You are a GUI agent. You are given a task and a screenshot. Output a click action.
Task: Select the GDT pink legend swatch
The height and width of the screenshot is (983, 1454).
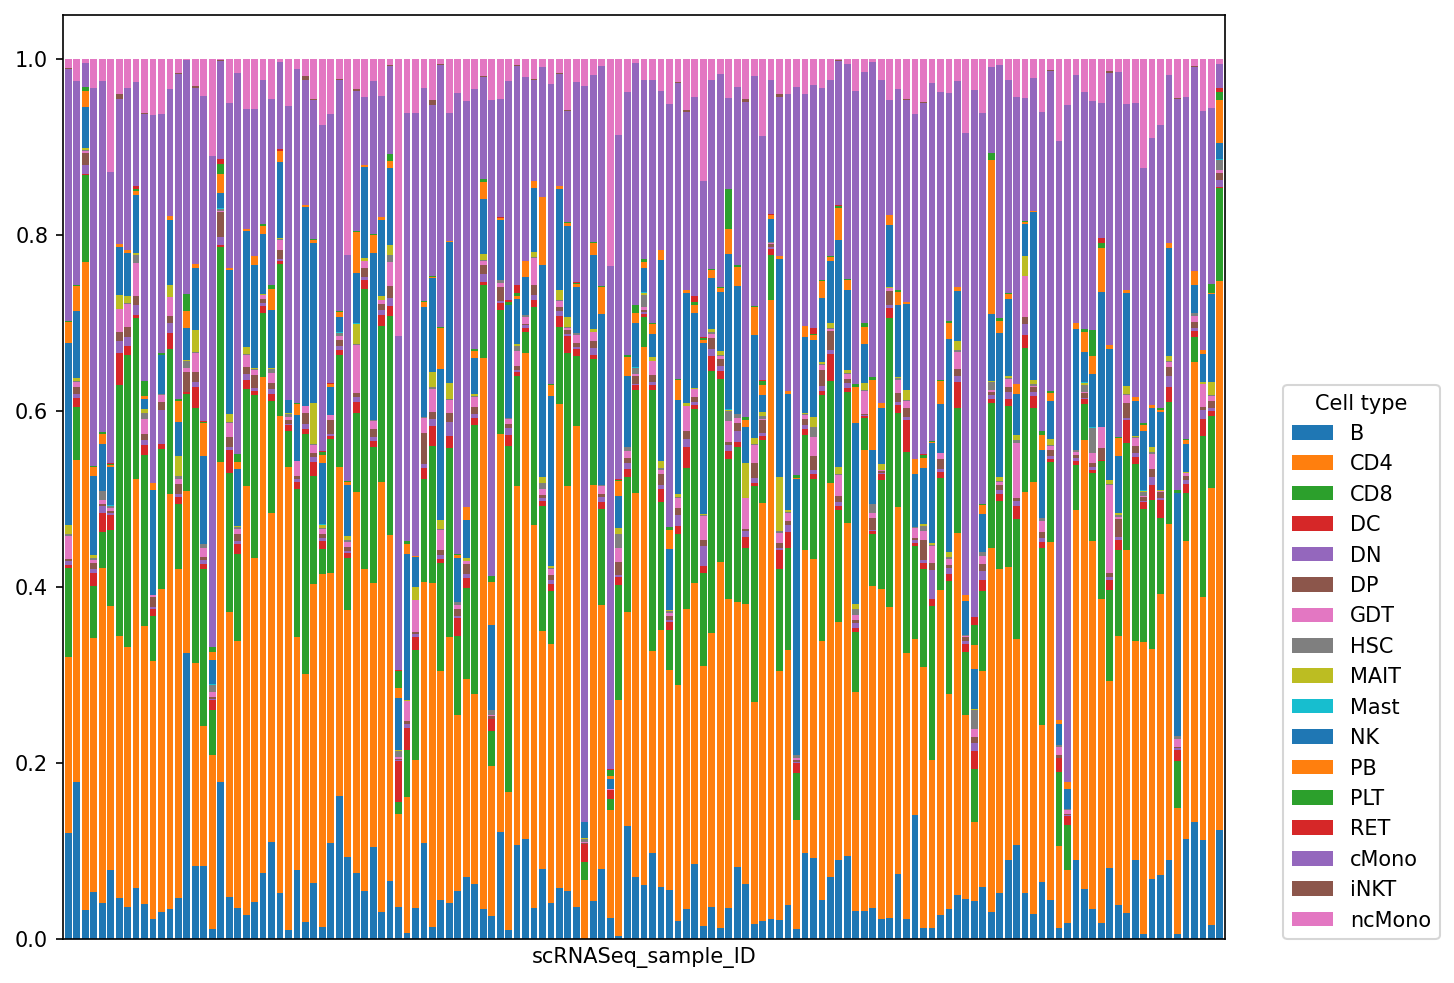pos(1313,615)
